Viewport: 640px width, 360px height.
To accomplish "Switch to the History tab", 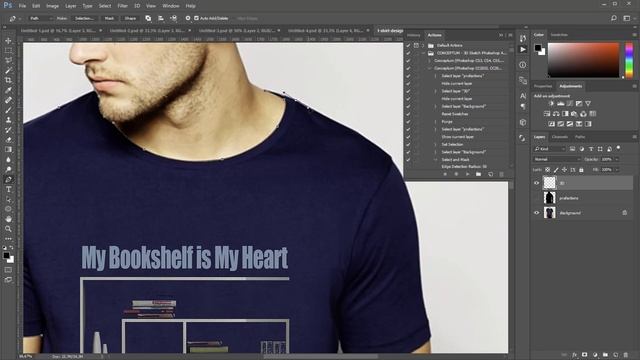I will 413,35.
